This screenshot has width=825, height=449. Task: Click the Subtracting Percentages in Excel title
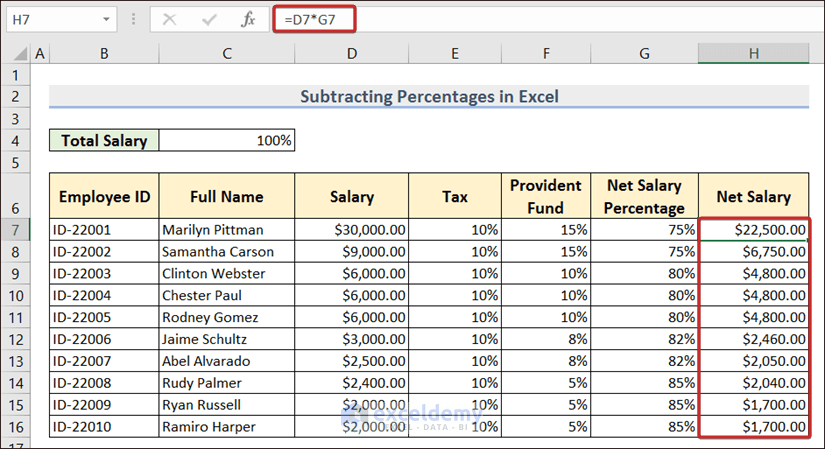click(x=428, y=97)
